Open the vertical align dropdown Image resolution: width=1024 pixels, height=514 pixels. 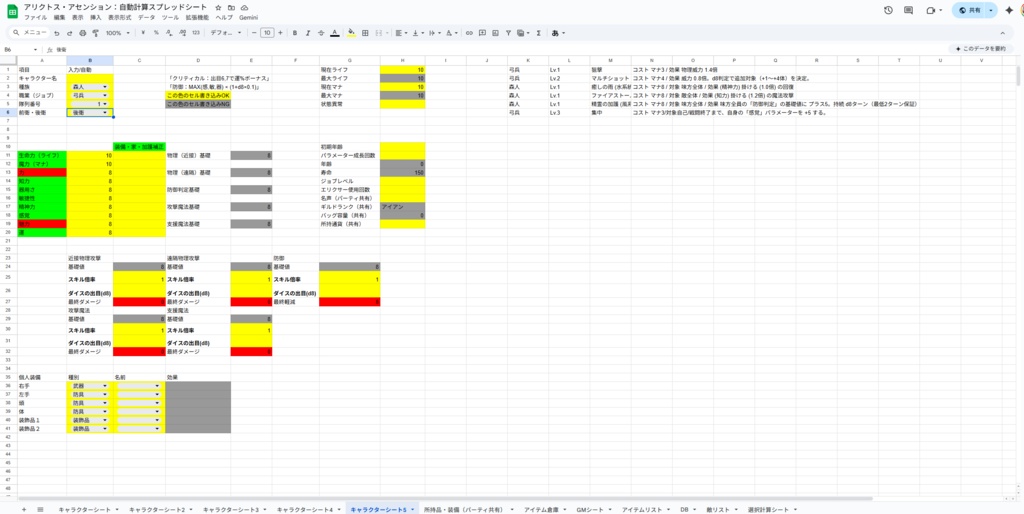coord(418,33)
